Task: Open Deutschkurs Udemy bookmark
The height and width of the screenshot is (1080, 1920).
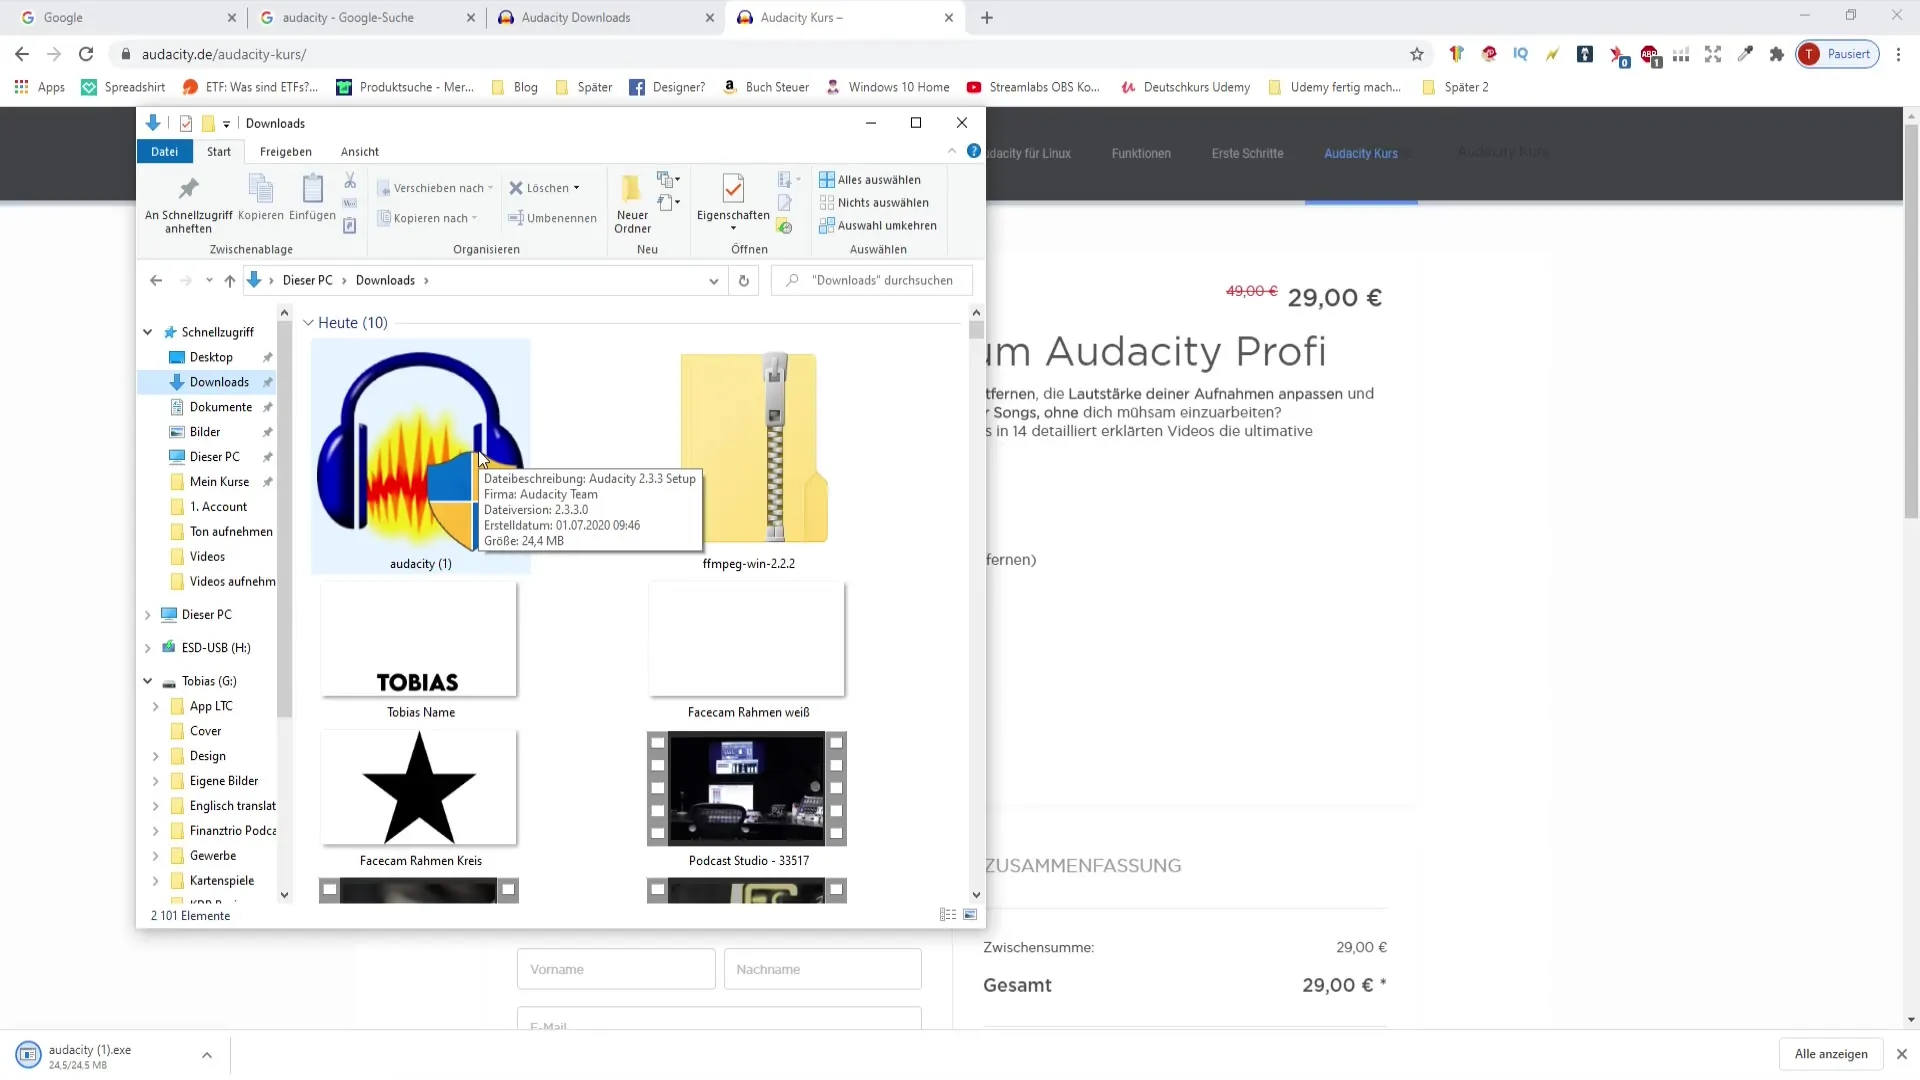Action: click(x=1186, y=87)
